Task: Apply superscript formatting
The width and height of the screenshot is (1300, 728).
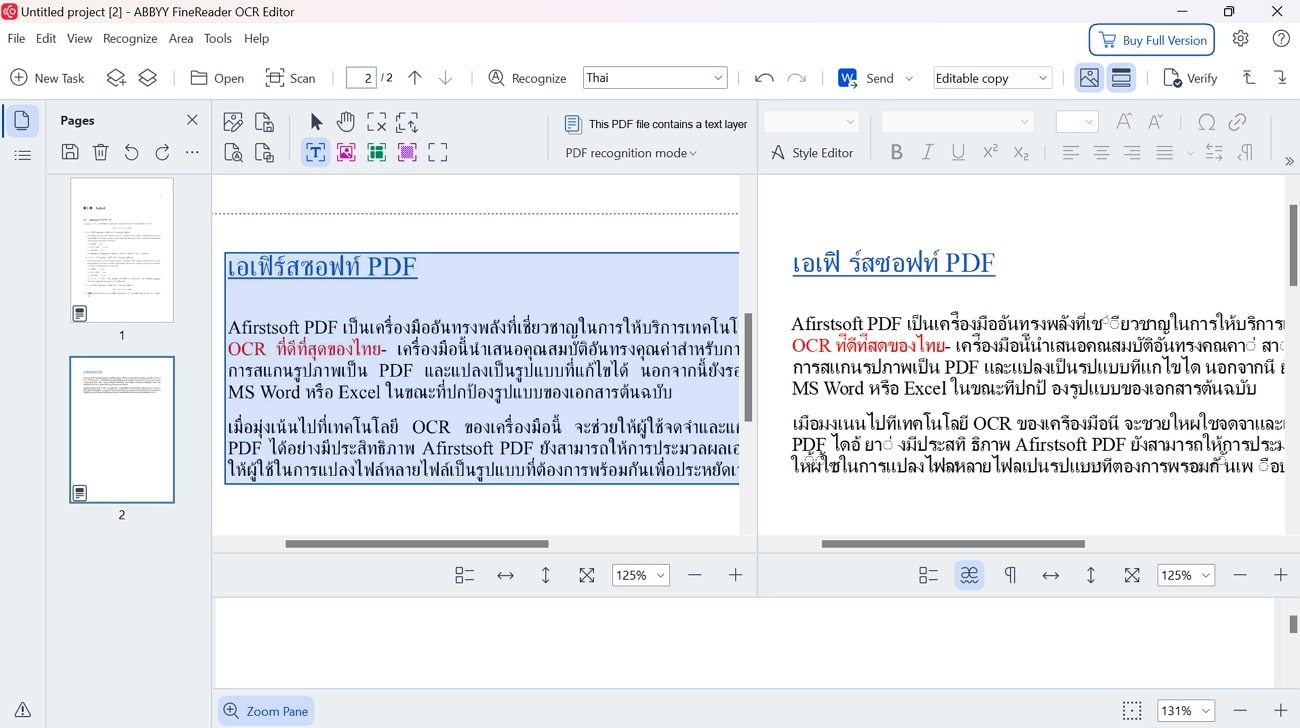Action: coord(990,152)
